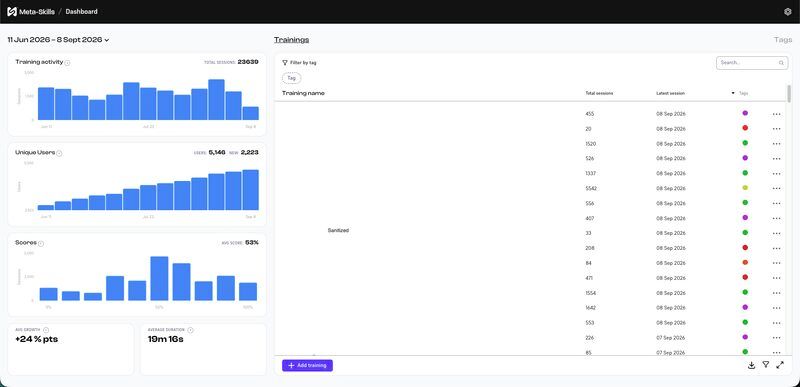Expand the trainings table to fullscreen
Image resolution: width=800 pixels, height=387 pixels.
click(x=780, y=365)
